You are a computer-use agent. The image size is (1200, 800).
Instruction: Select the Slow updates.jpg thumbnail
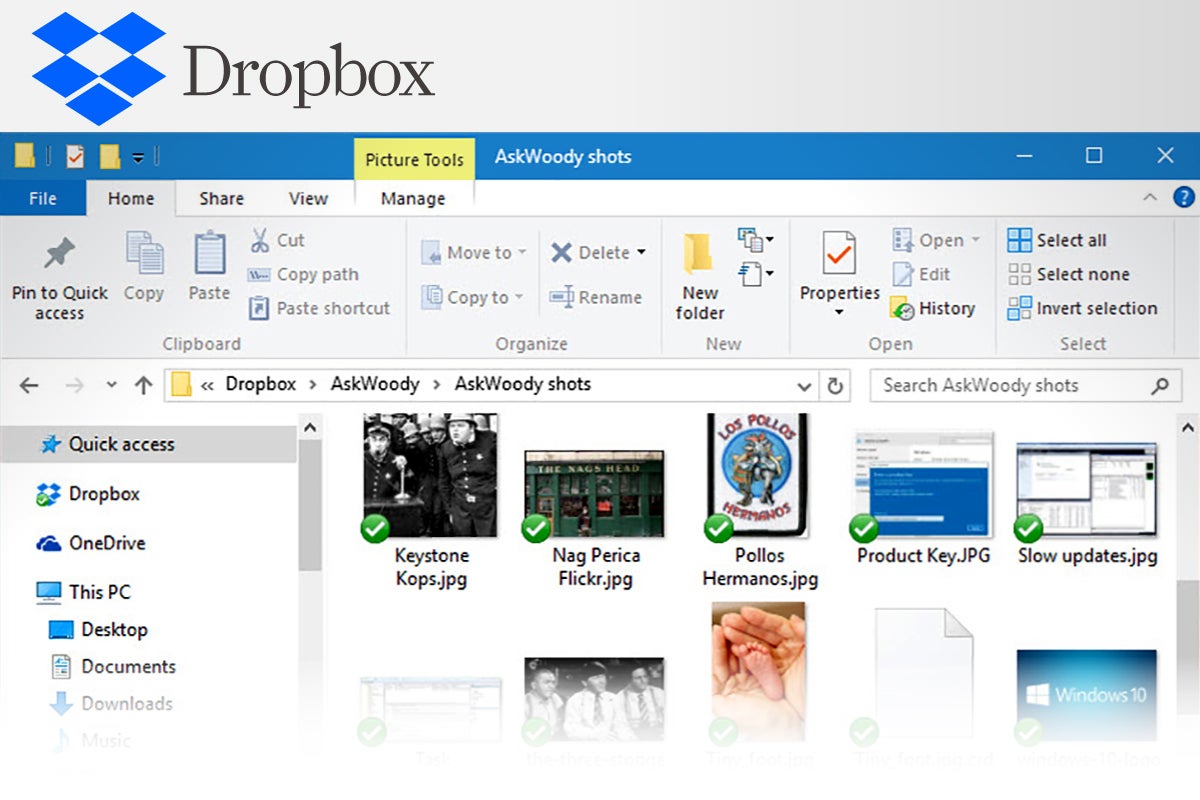[1086, 490]
